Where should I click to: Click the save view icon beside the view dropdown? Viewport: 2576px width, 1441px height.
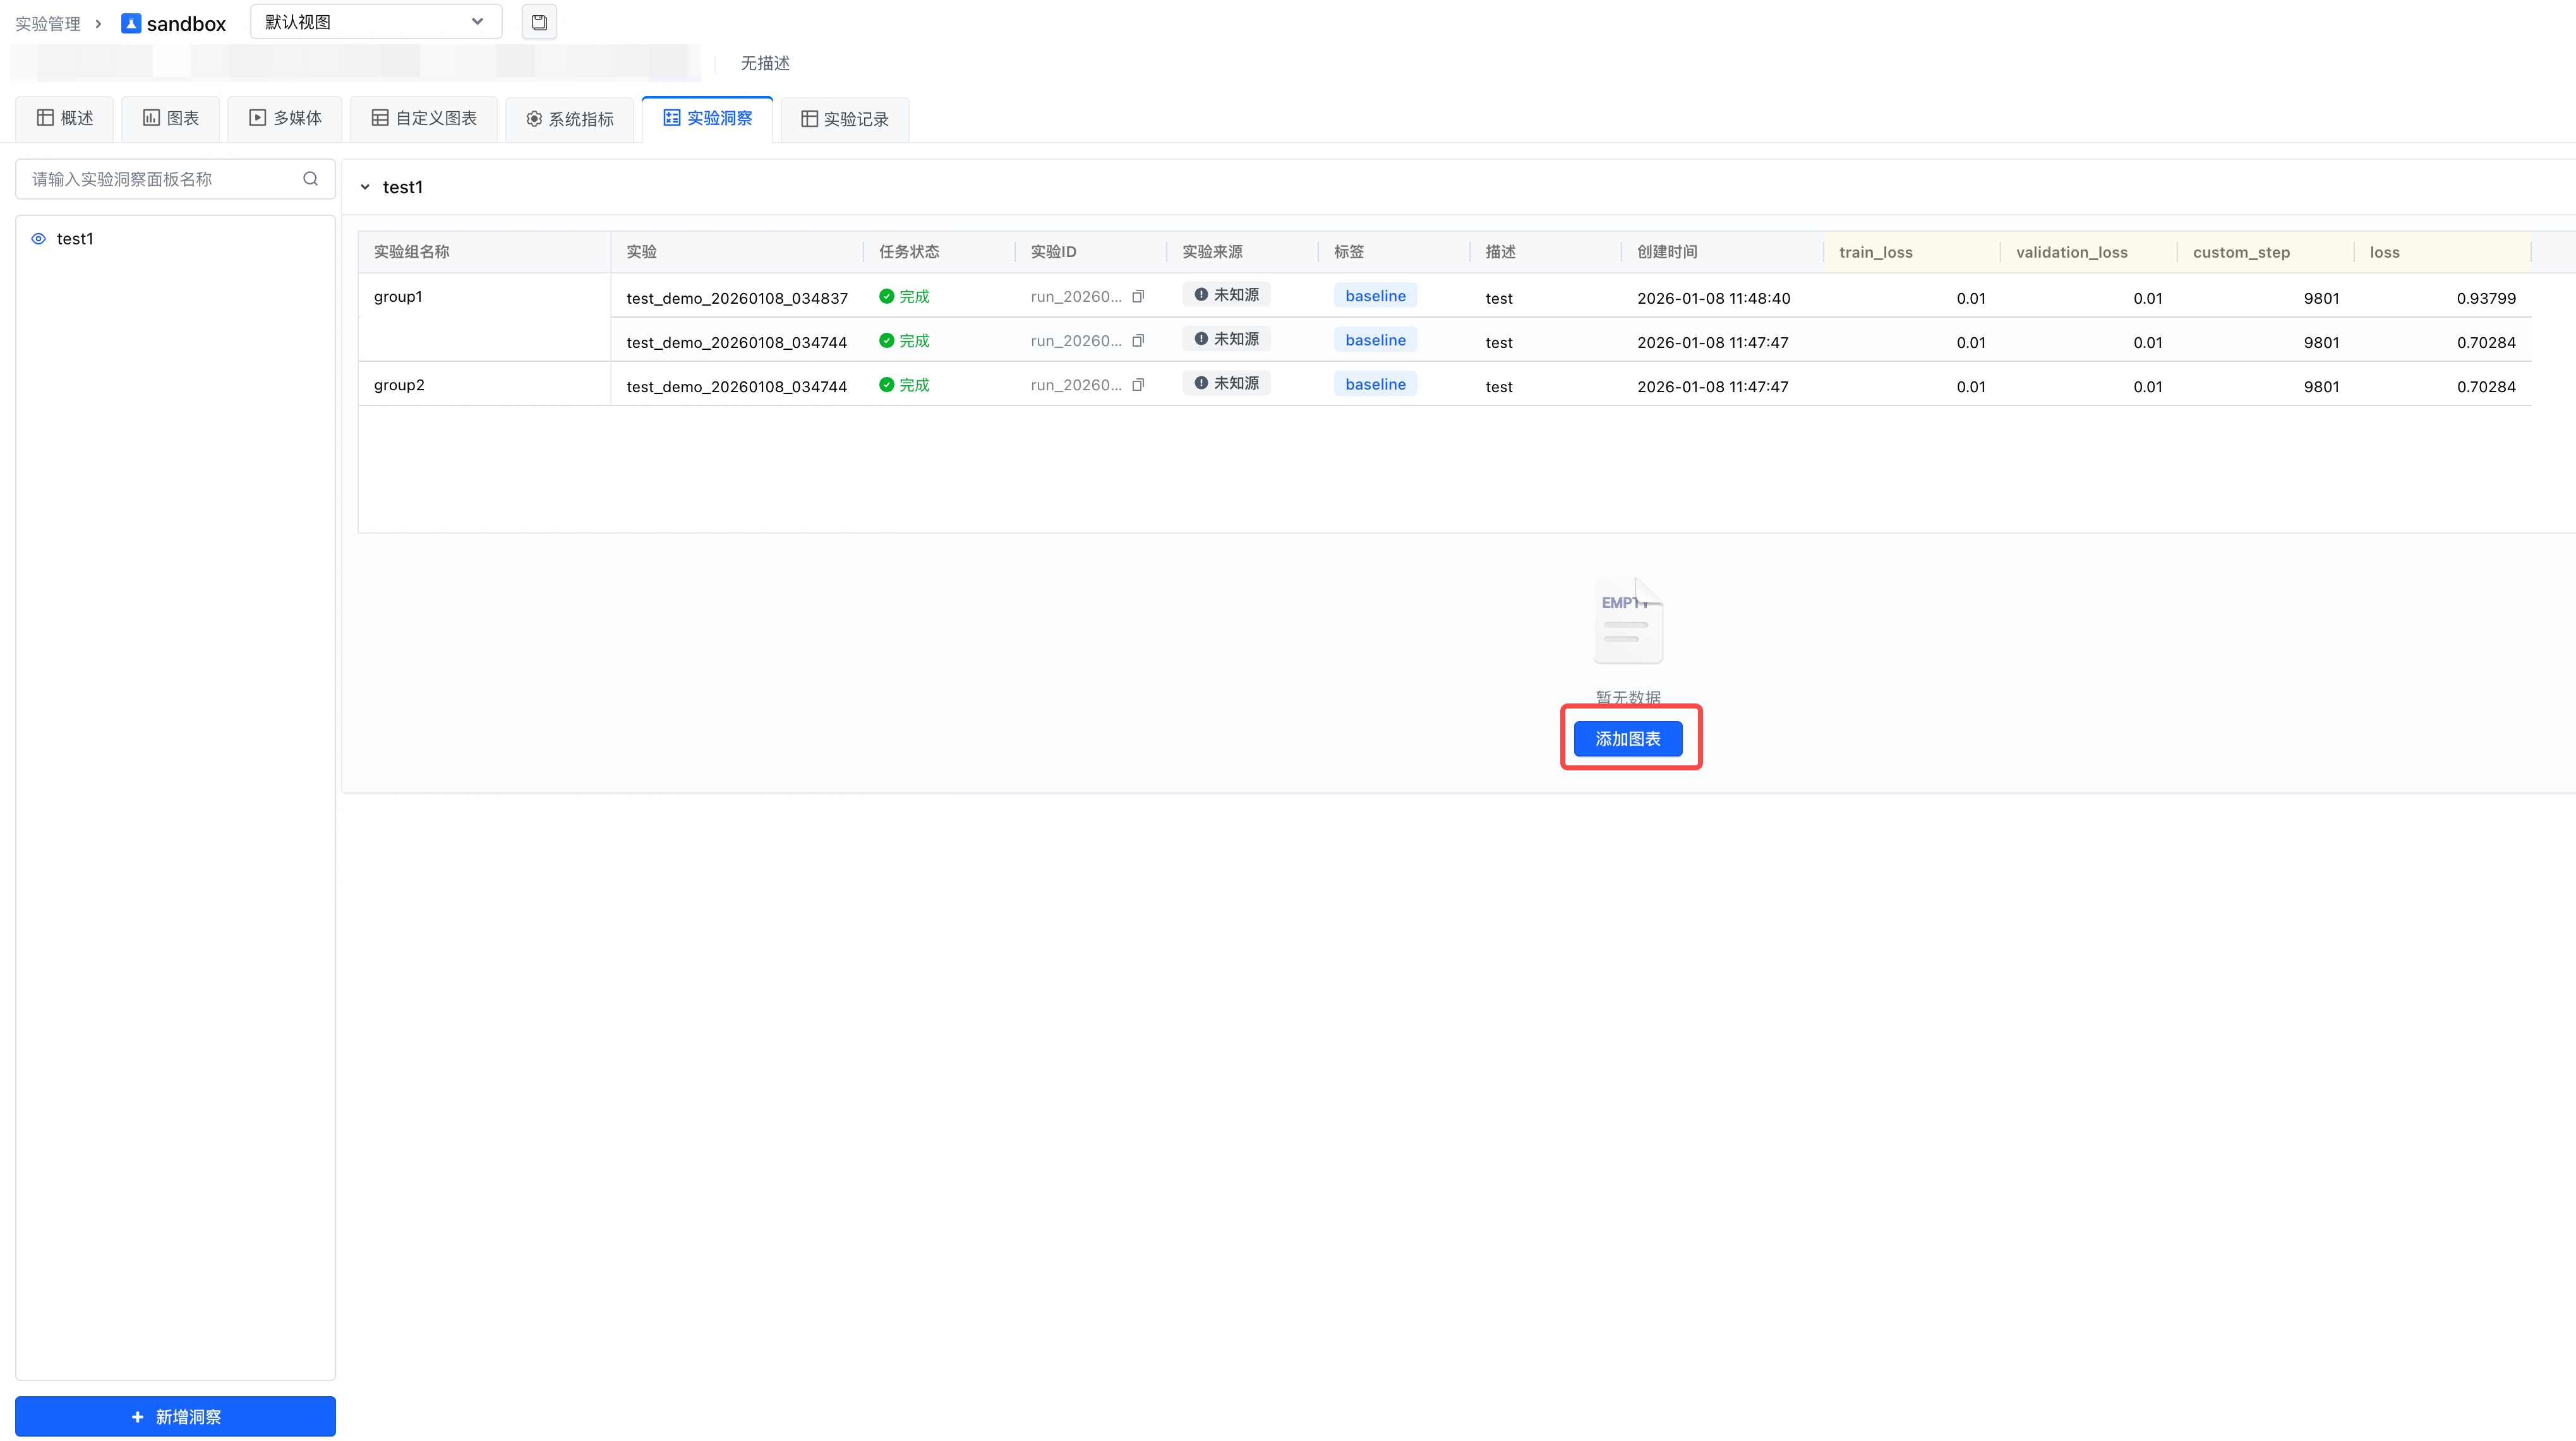point(539,22)
